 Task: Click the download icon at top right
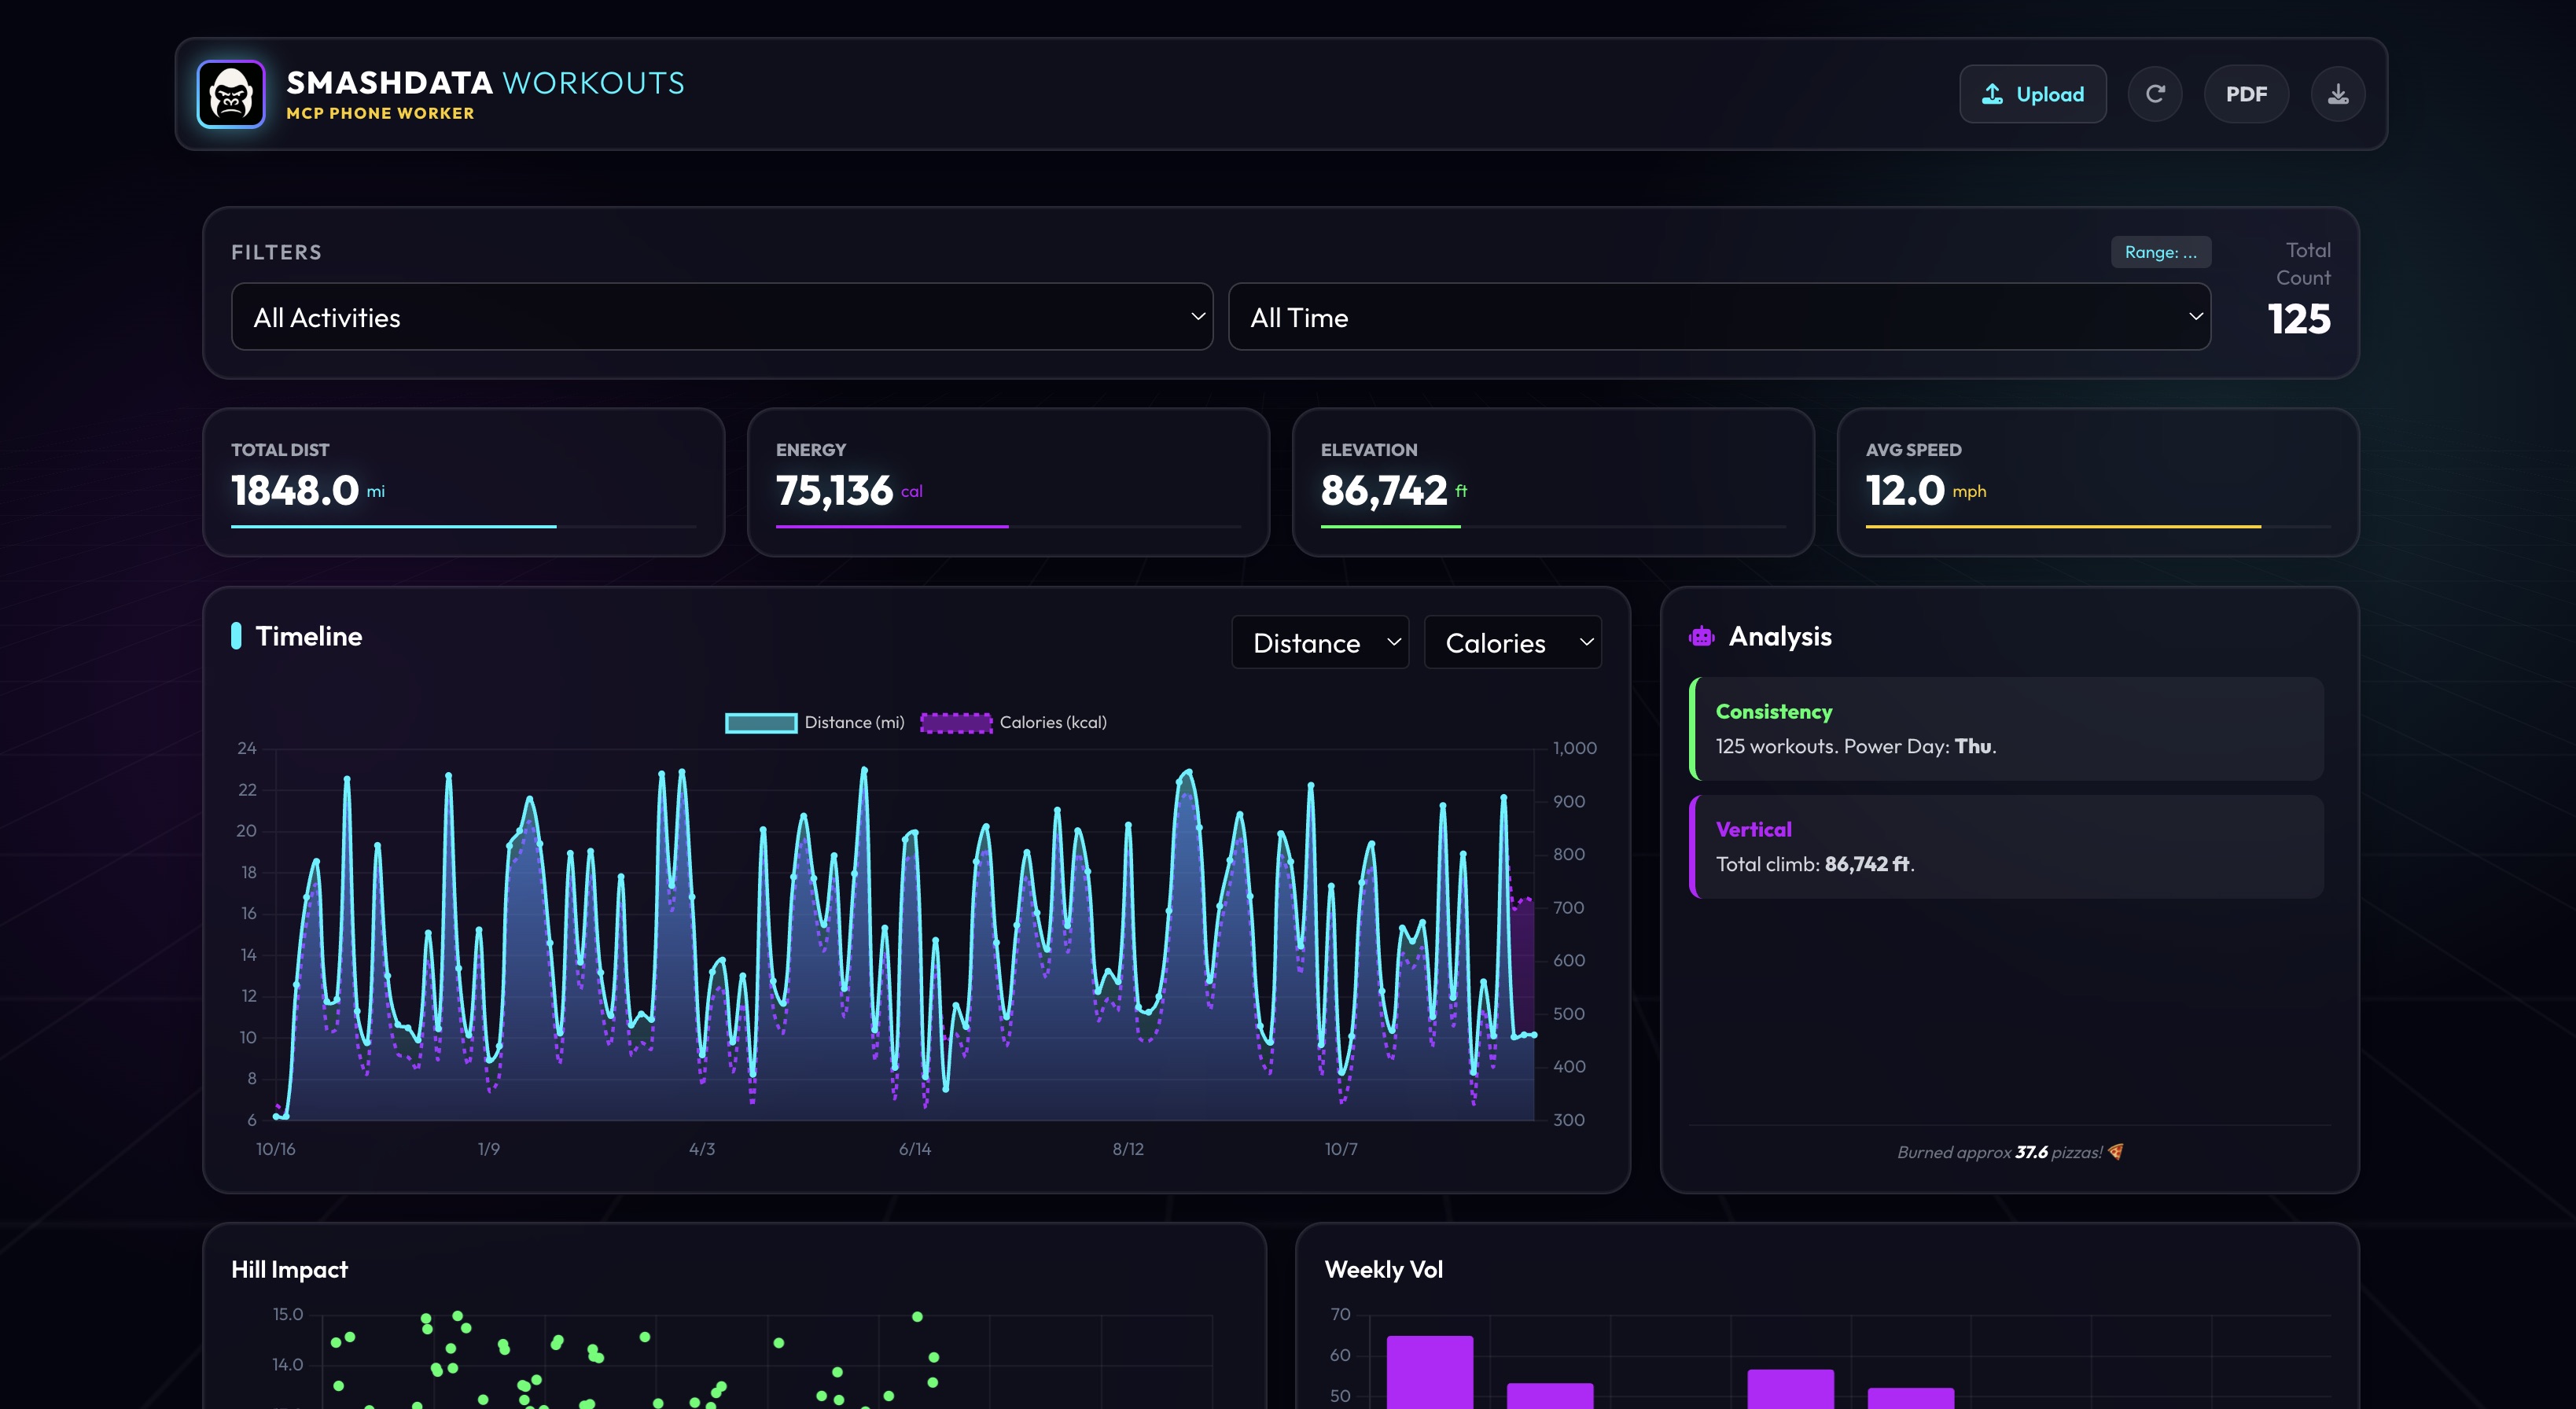click(2338, 93)
